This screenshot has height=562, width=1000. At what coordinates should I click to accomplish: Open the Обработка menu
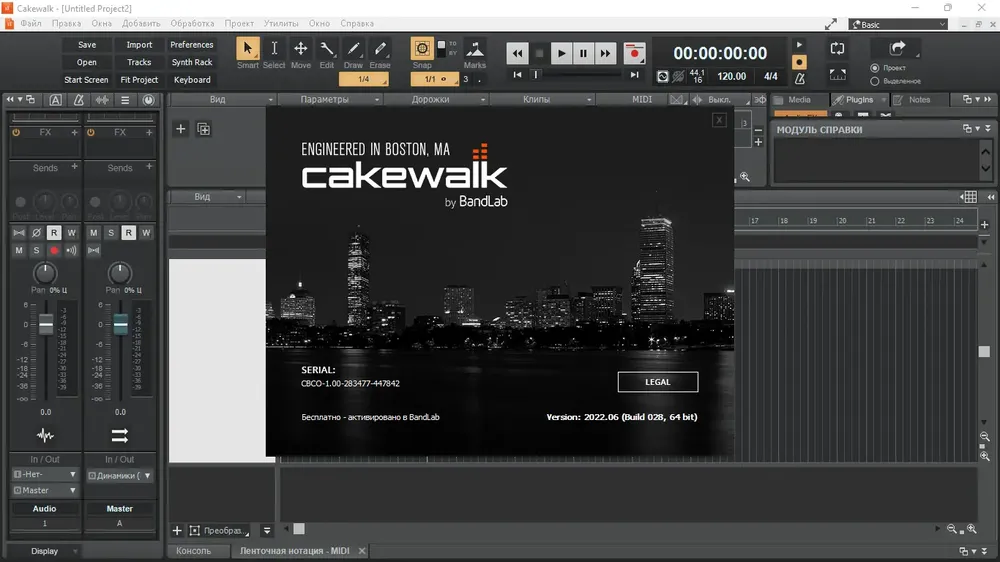pyautogui.click(x=192, y=24)
